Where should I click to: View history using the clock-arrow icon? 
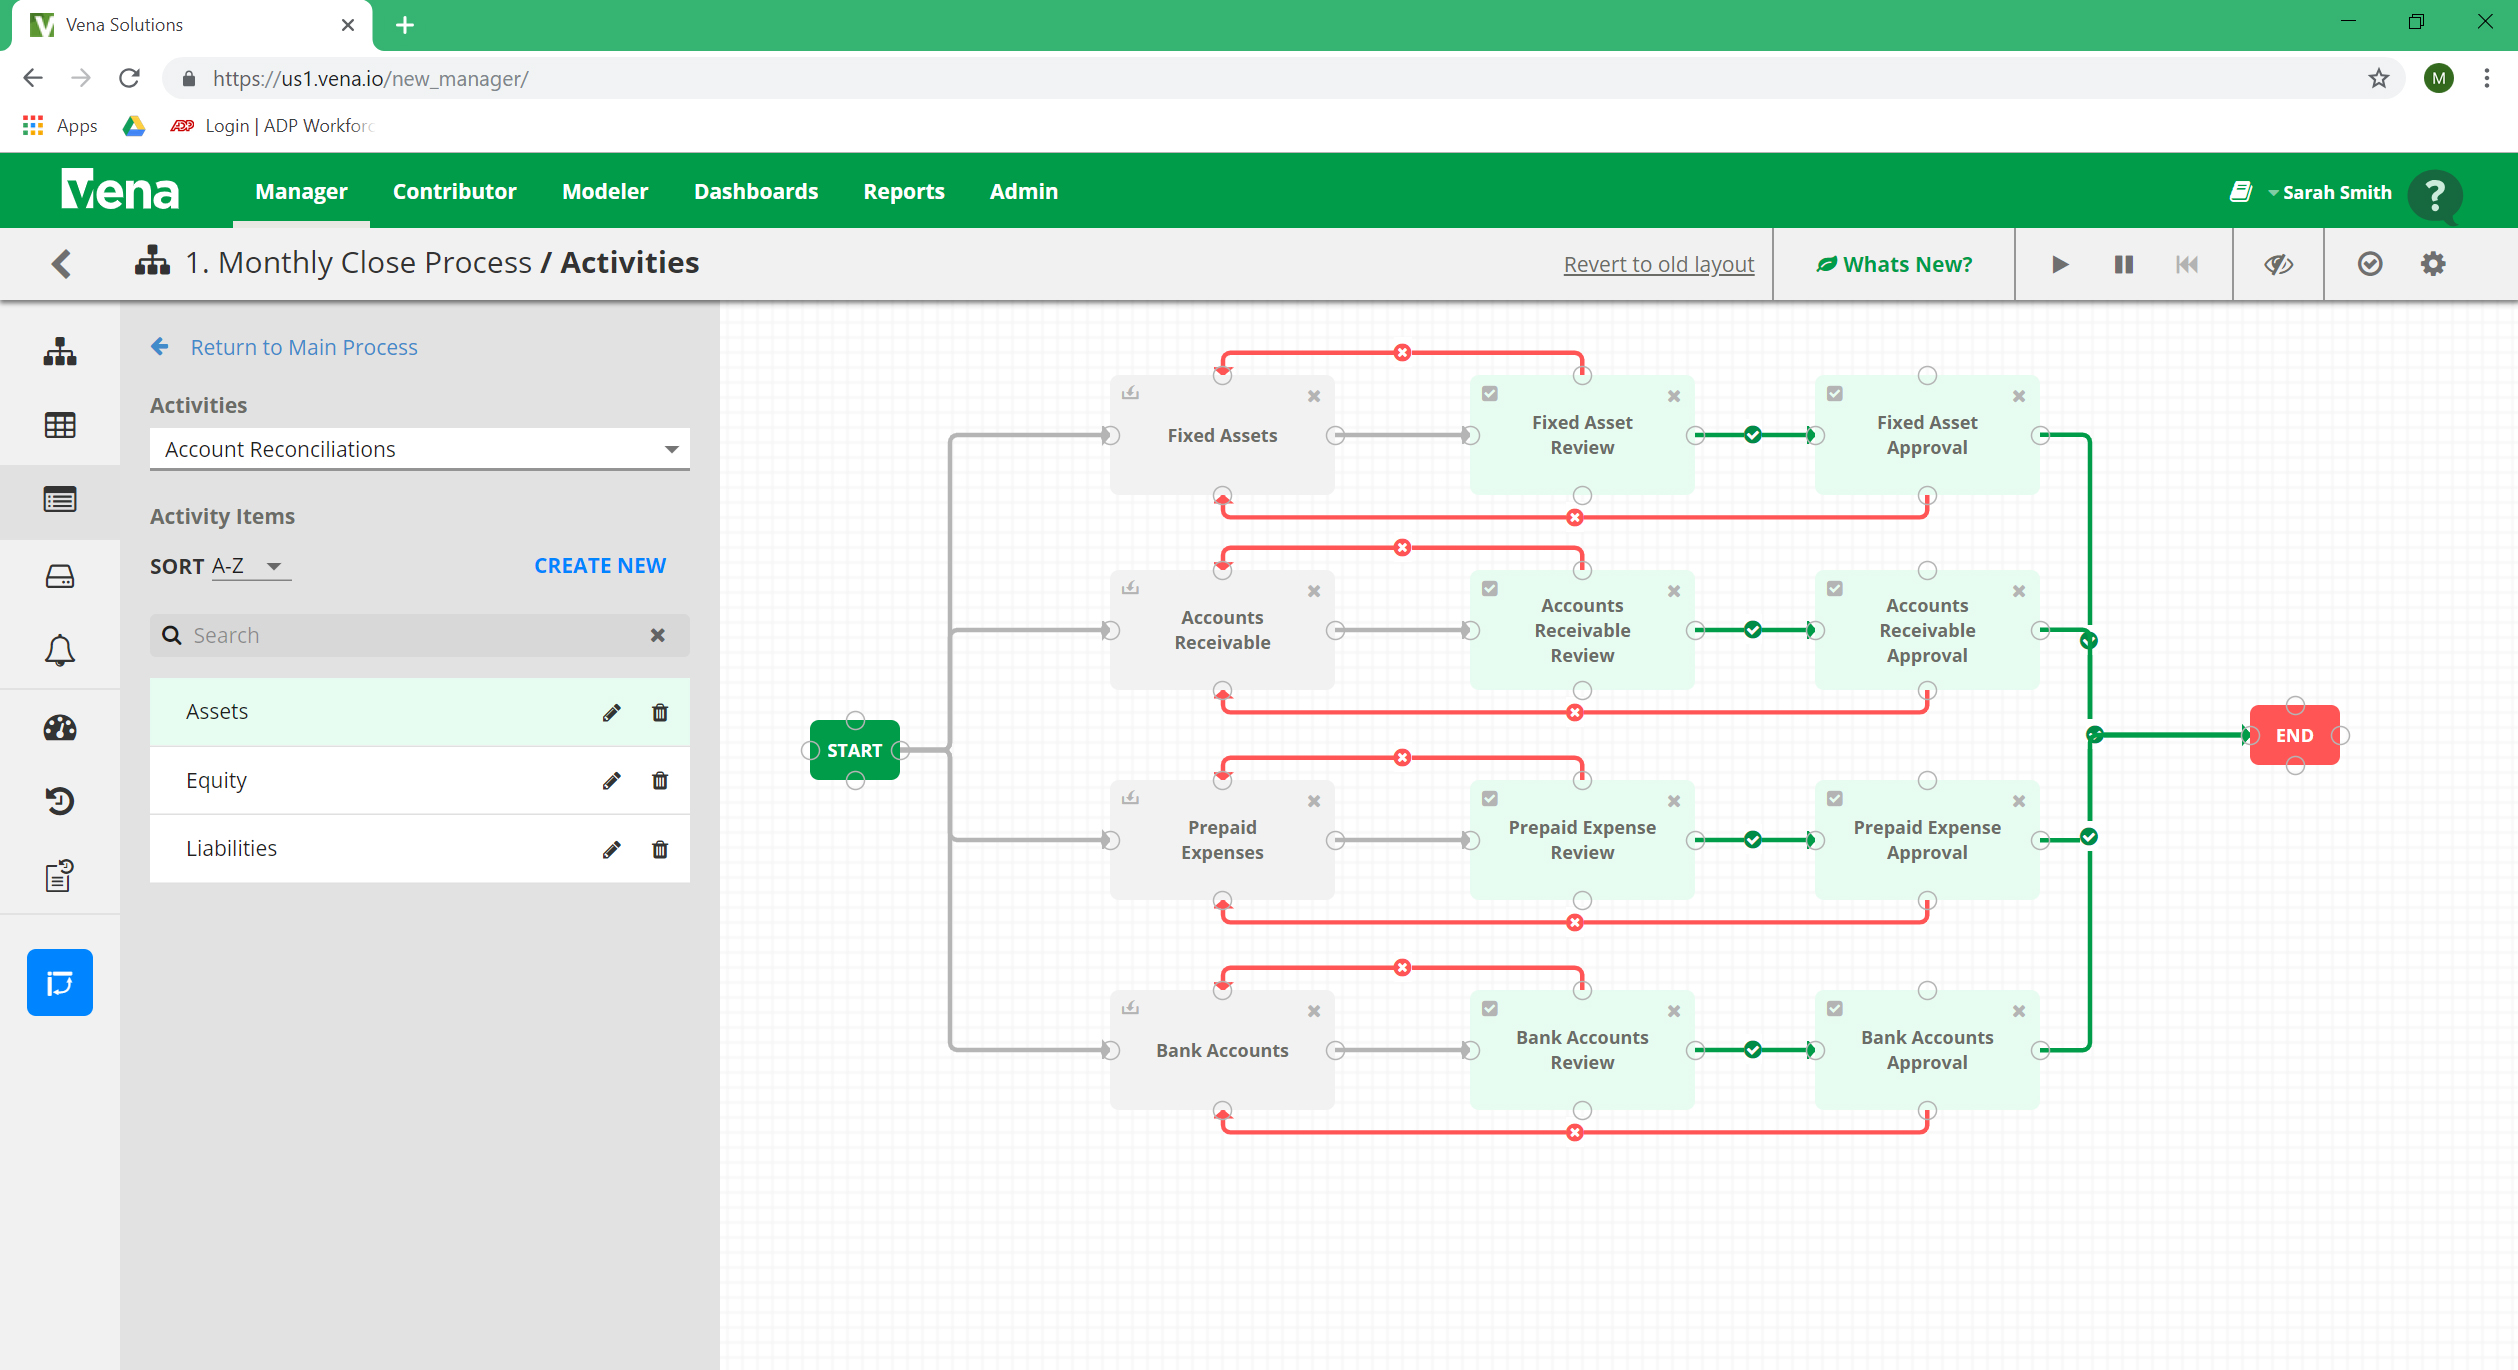tap(60, 800)
